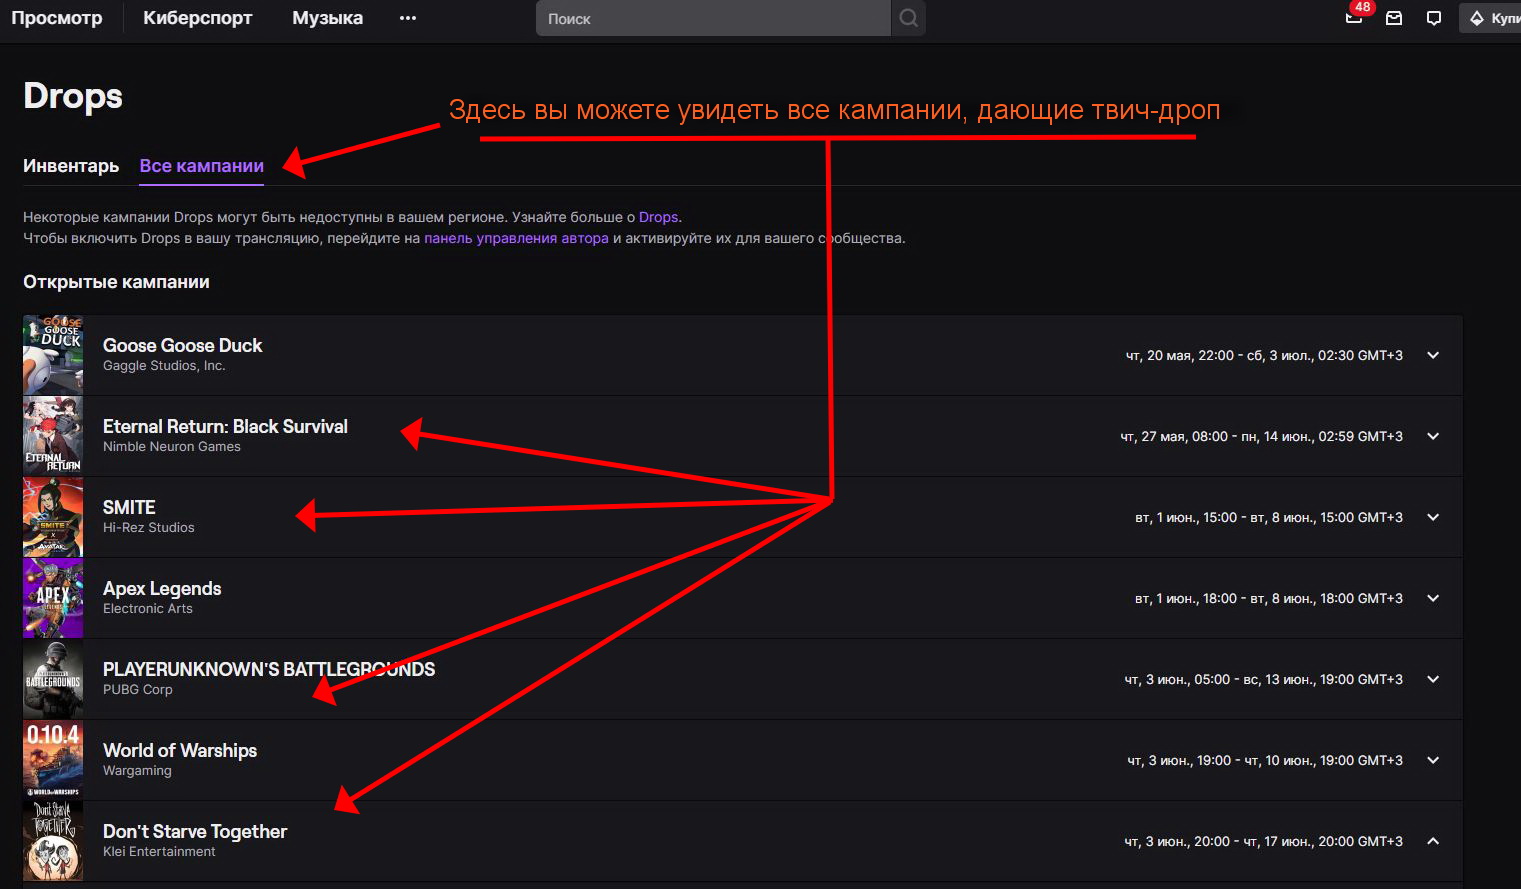
Task: Click the Bits diamond buy button
Action: point(1491,18)
